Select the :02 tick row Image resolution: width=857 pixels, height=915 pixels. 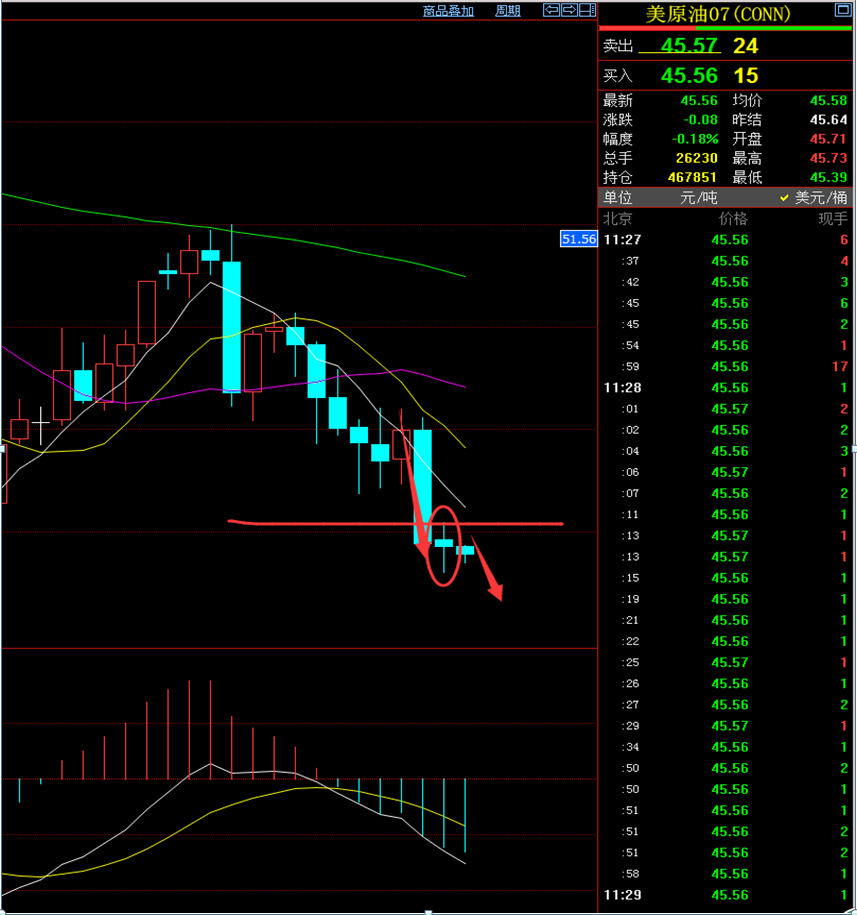725,430
